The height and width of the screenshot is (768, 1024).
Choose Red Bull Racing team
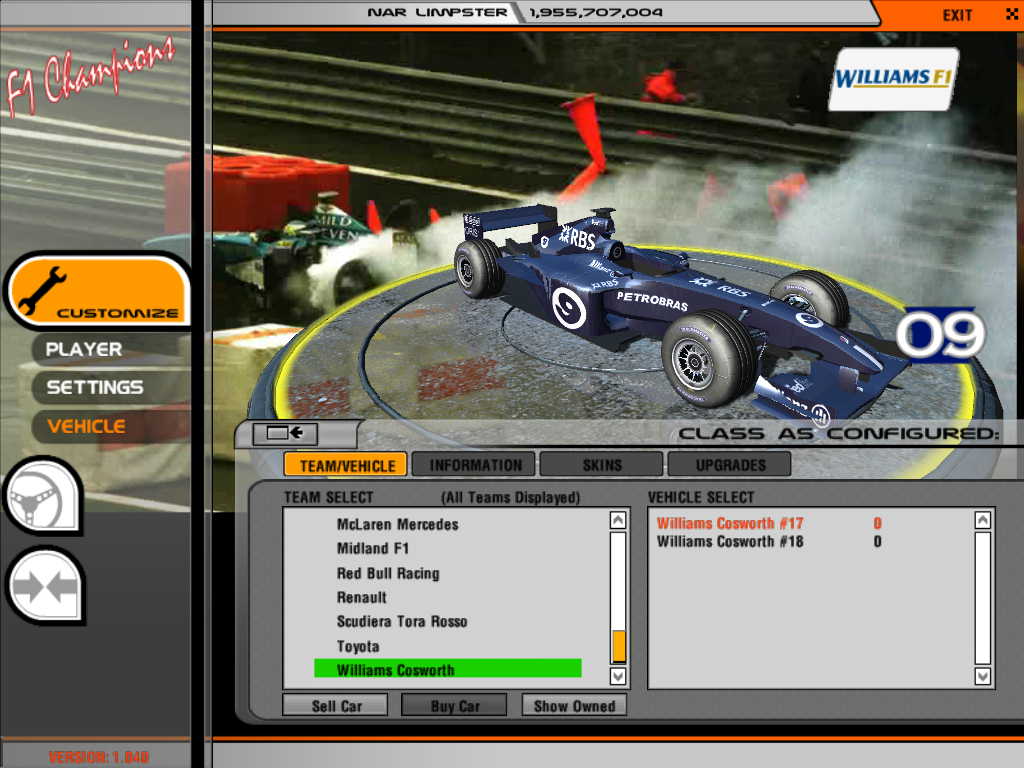(388, 573)
